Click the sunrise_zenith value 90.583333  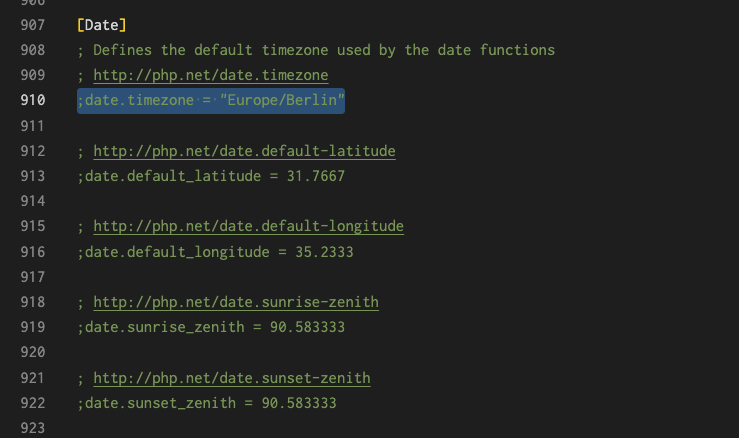coord(307,327)
